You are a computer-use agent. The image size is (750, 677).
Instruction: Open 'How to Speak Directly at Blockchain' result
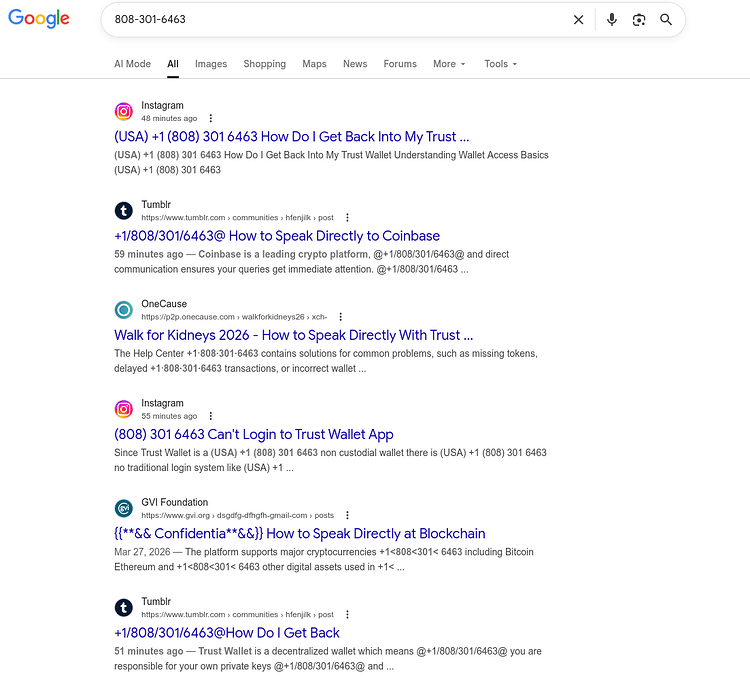click(299, 533)
